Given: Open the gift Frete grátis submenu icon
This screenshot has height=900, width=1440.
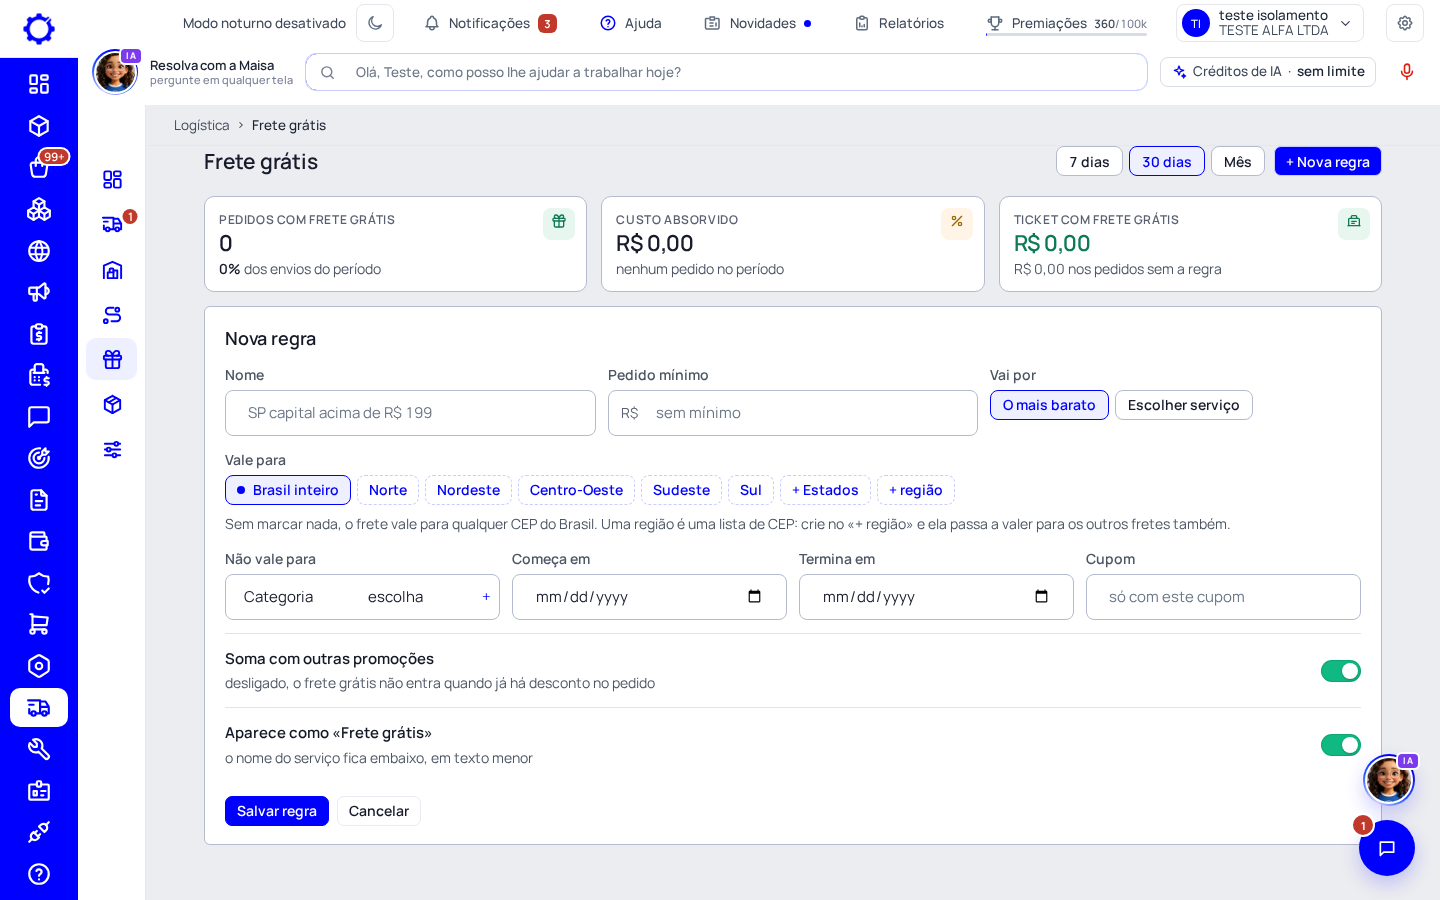Looking at the screenshot, I should (112, 359).
